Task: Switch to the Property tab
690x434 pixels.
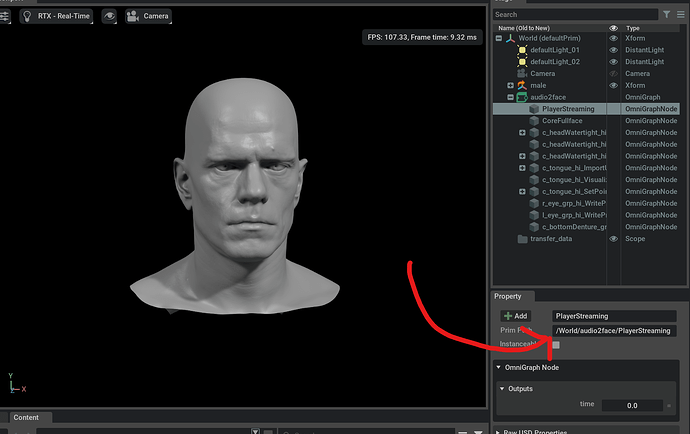Action: [x=509, y=296]
